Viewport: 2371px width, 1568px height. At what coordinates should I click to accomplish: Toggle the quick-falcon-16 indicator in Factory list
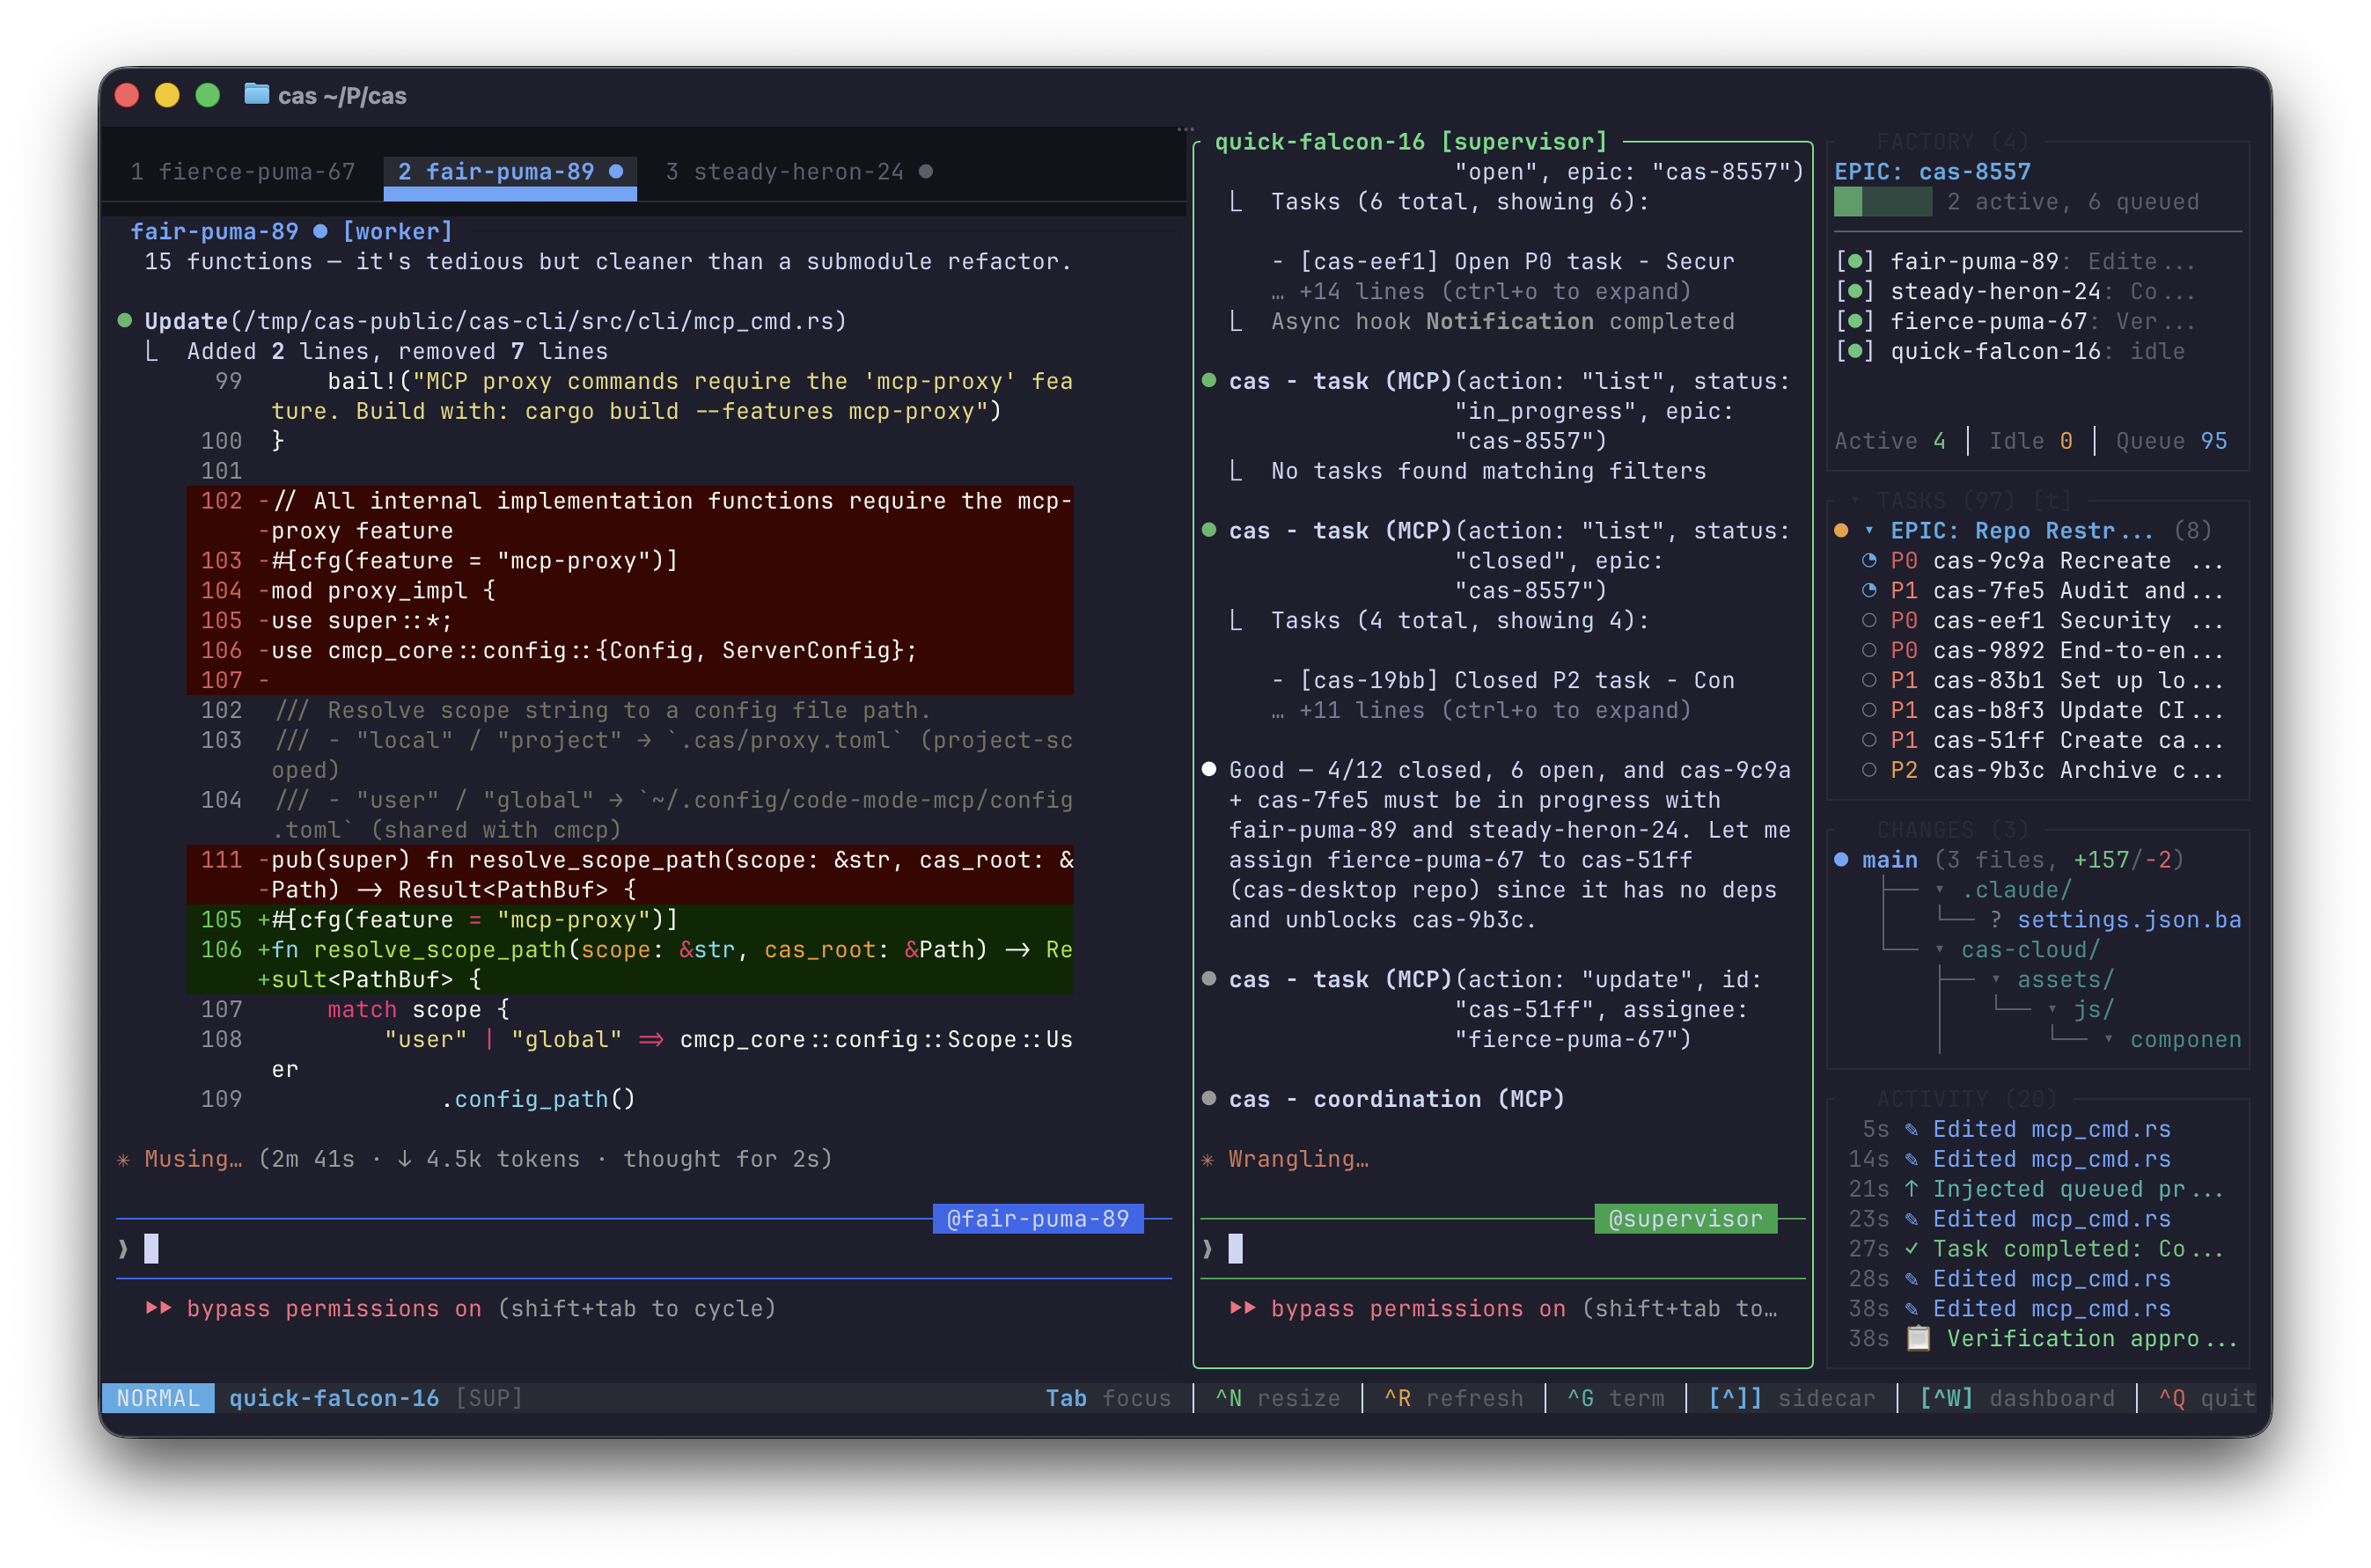[1855, 352]
